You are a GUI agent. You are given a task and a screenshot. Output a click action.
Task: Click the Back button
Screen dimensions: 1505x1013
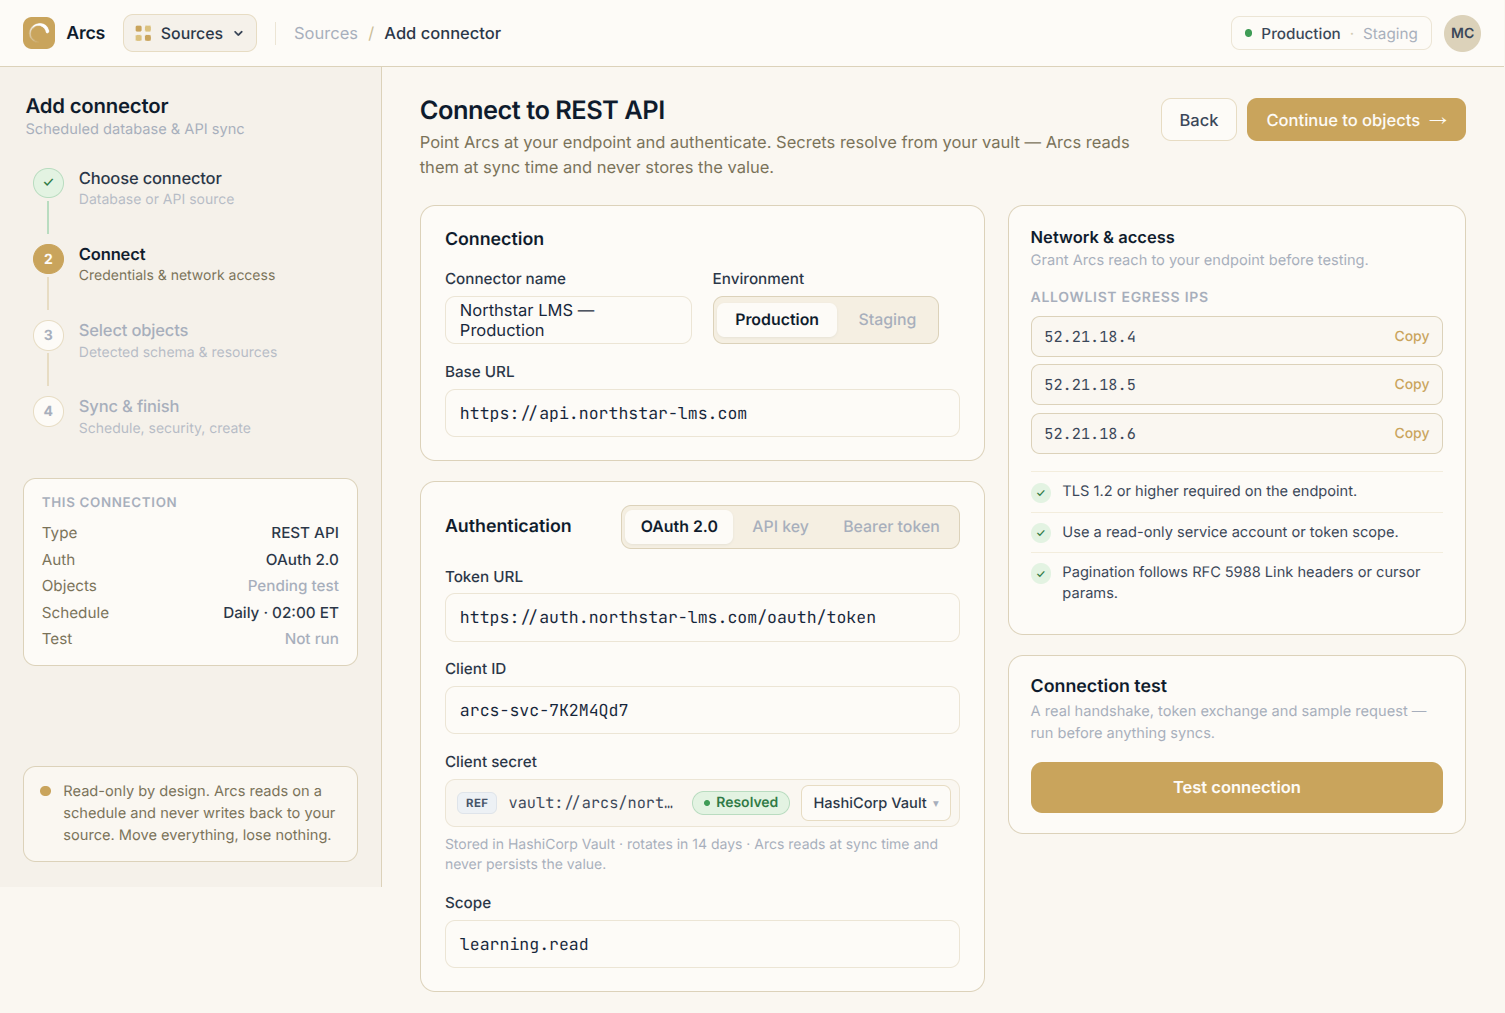click(x=1198, y=120)
